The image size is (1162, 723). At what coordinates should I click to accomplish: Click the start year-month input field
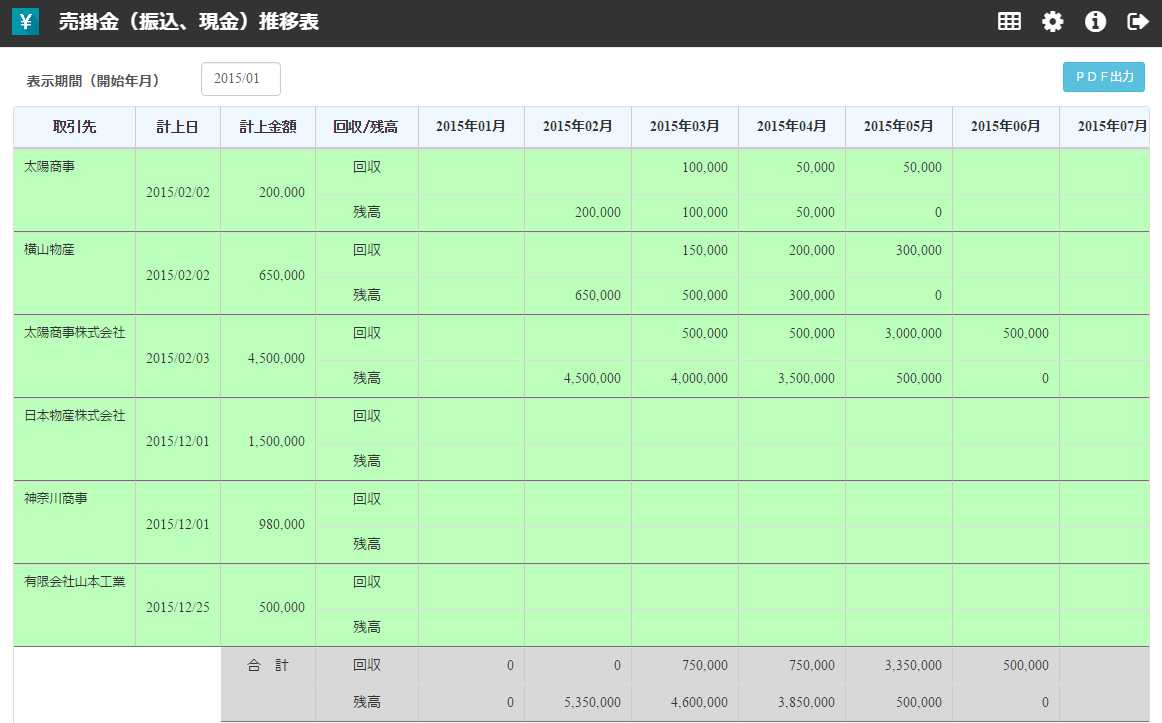click(x=240, y=79)
